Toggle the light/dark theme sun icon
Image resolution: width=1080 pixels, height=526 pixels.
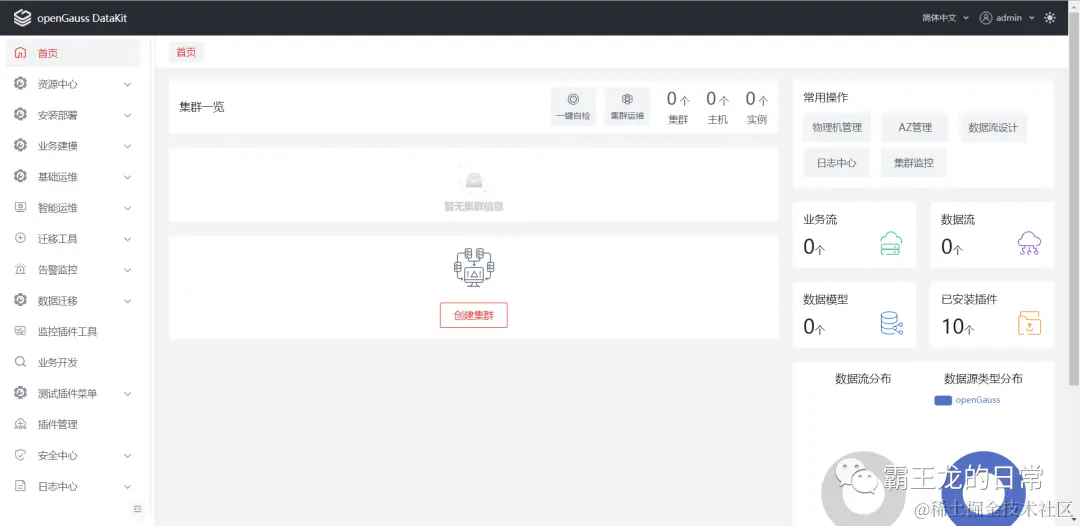pyautogui.click(x=1050, y=18)
